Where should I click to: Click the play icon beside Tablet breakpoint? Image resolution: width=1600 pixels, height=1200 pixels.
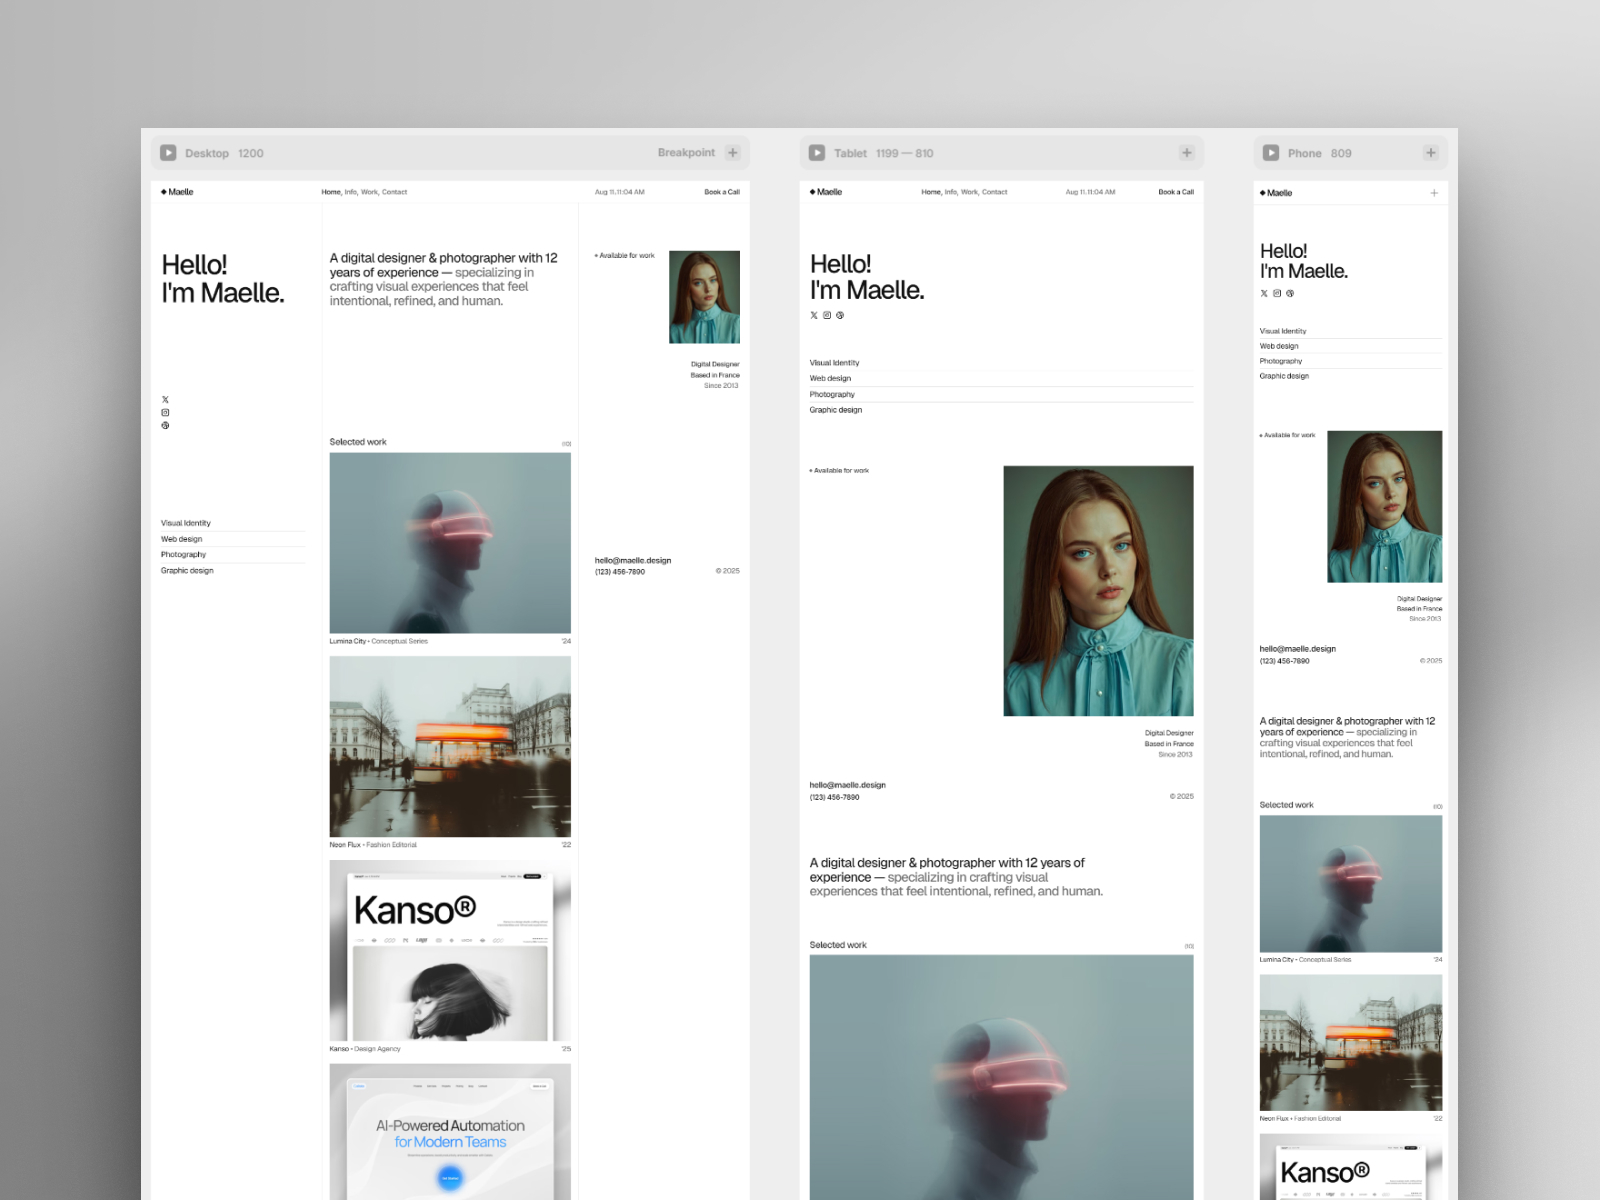click(x=817, y=153)
